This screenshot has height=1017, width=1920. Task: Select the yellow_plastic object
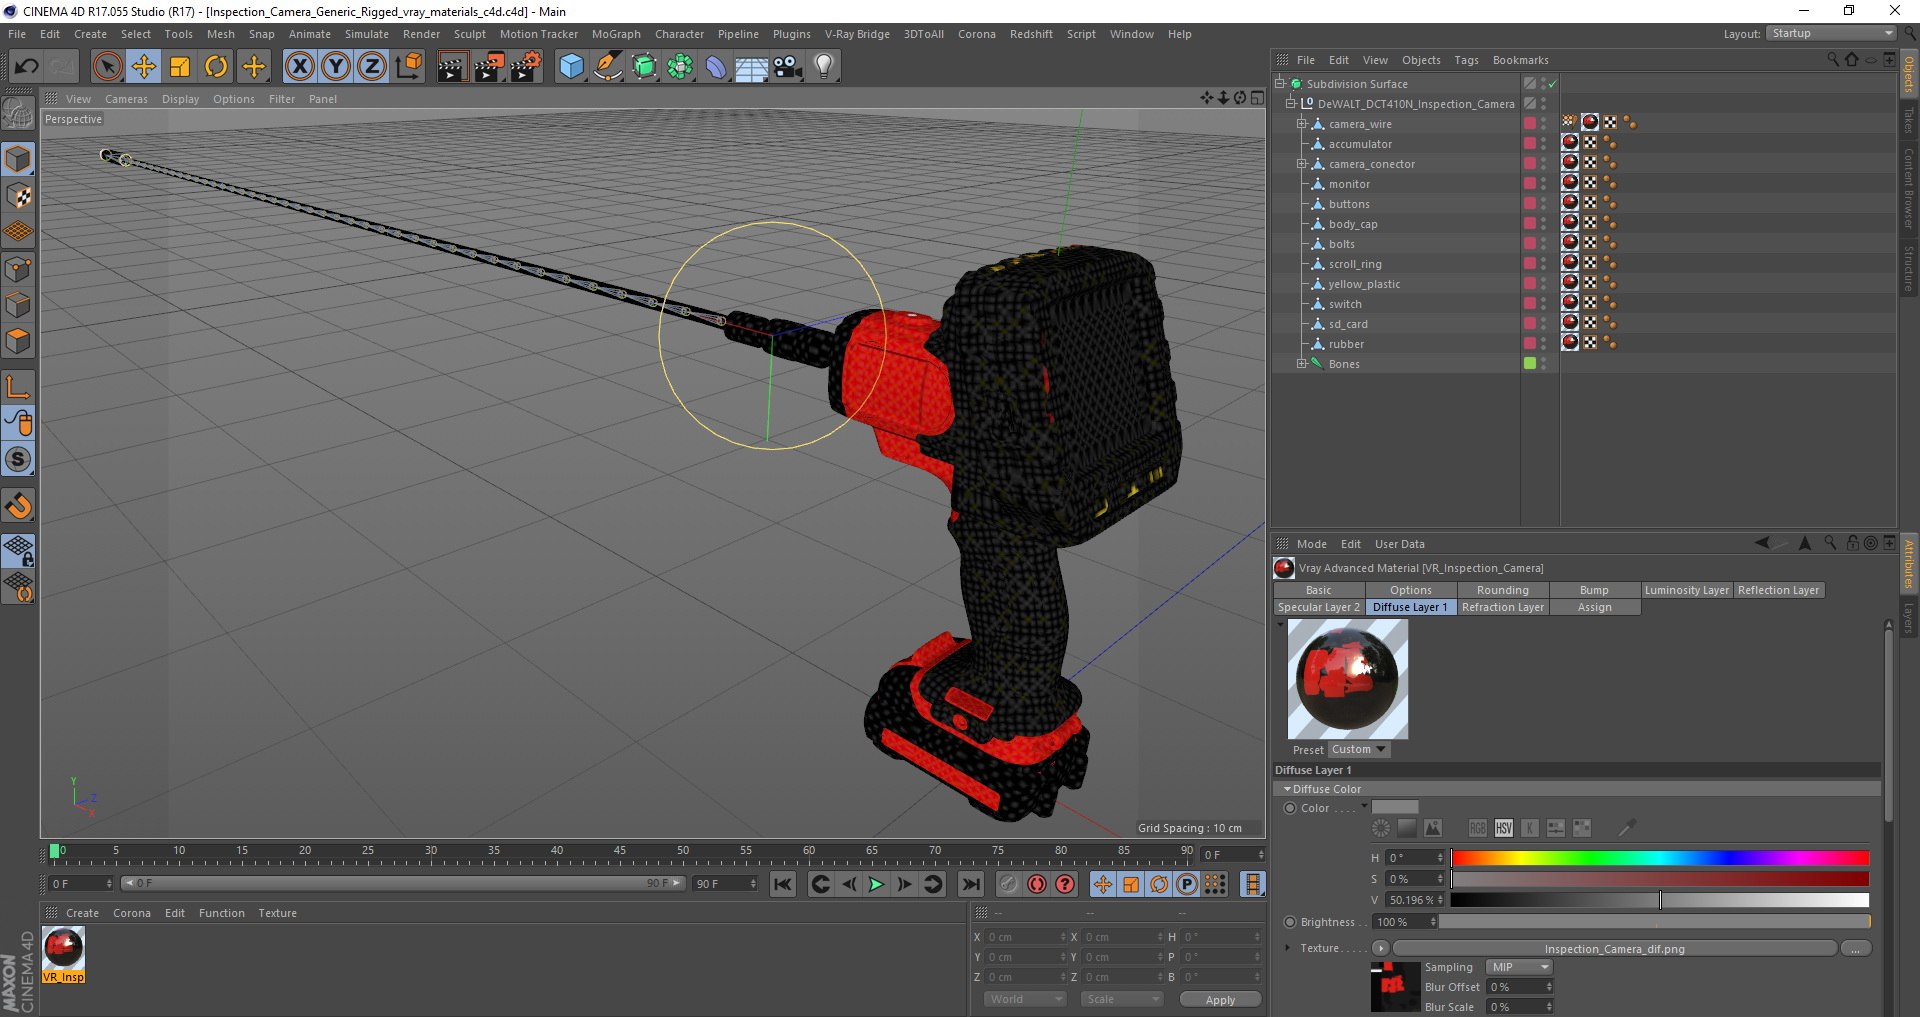(x=1364, y=284)
